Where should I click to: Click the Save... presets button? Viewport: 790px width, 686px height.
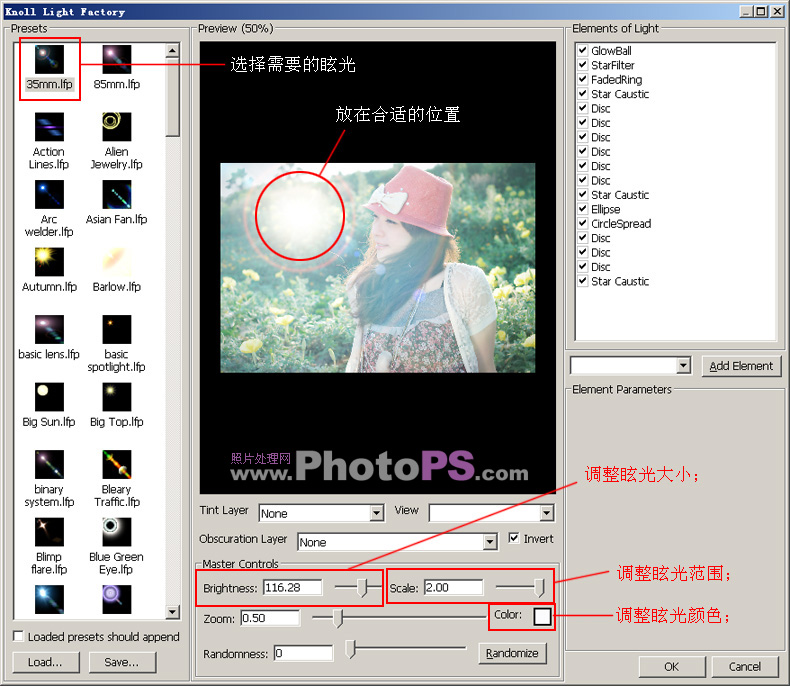point(122,662)
